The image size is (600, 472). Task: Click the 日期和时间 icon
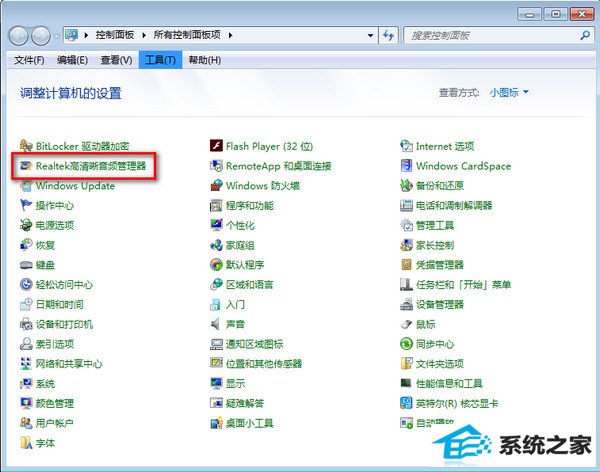26,304
